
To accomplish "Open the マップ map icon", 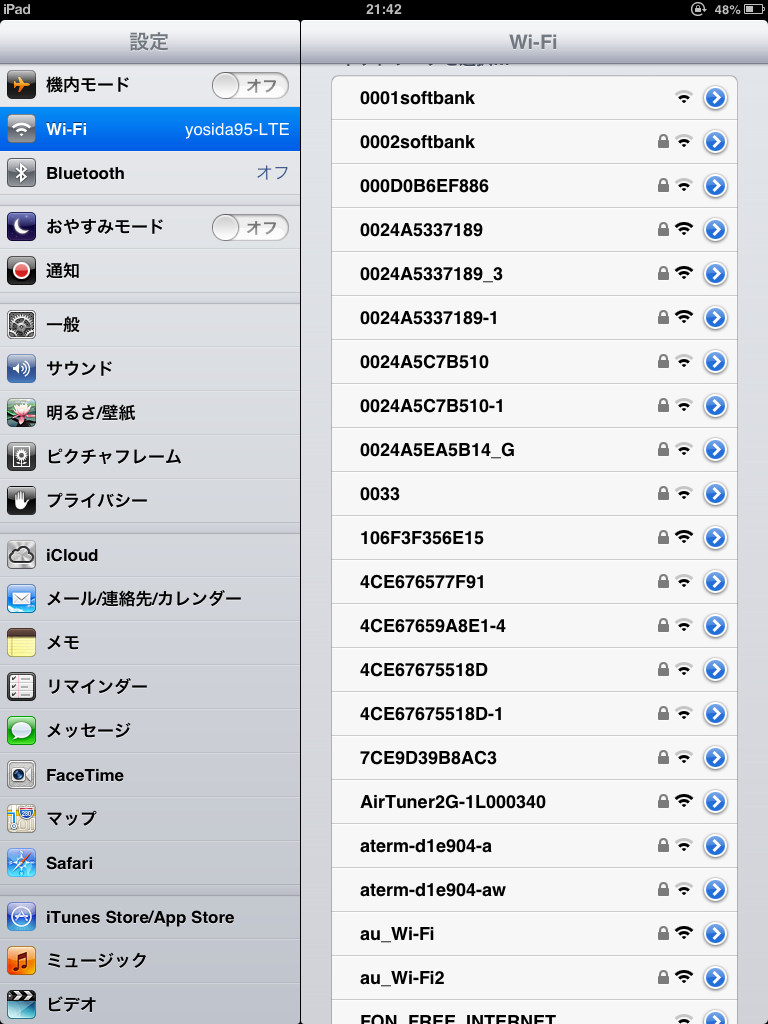I will (x=22, y=818).
